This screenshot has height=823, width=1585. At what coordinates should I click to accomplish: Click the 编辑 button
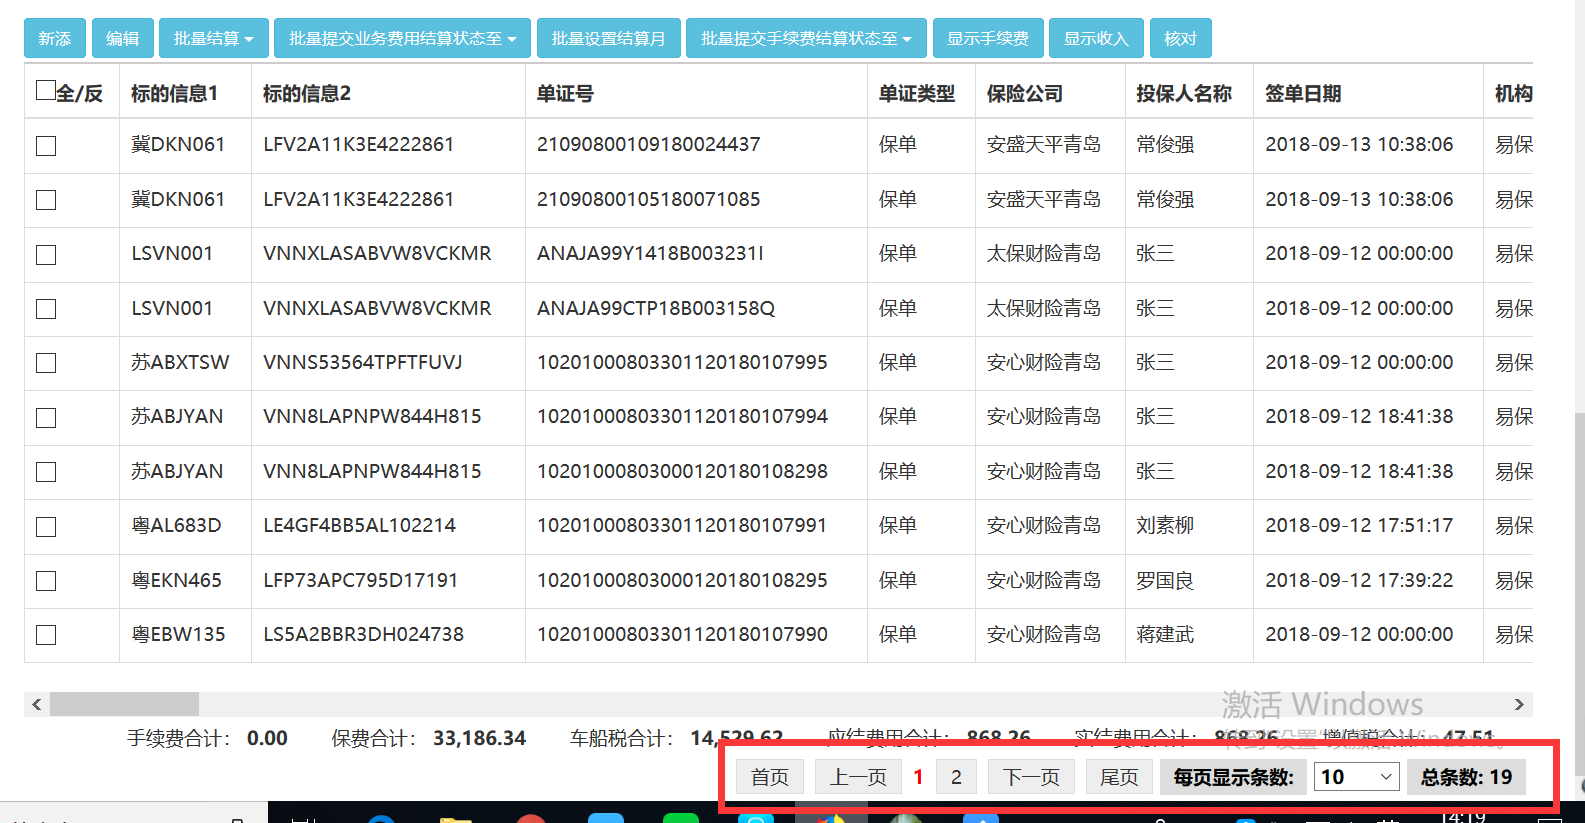pos(123,39)
